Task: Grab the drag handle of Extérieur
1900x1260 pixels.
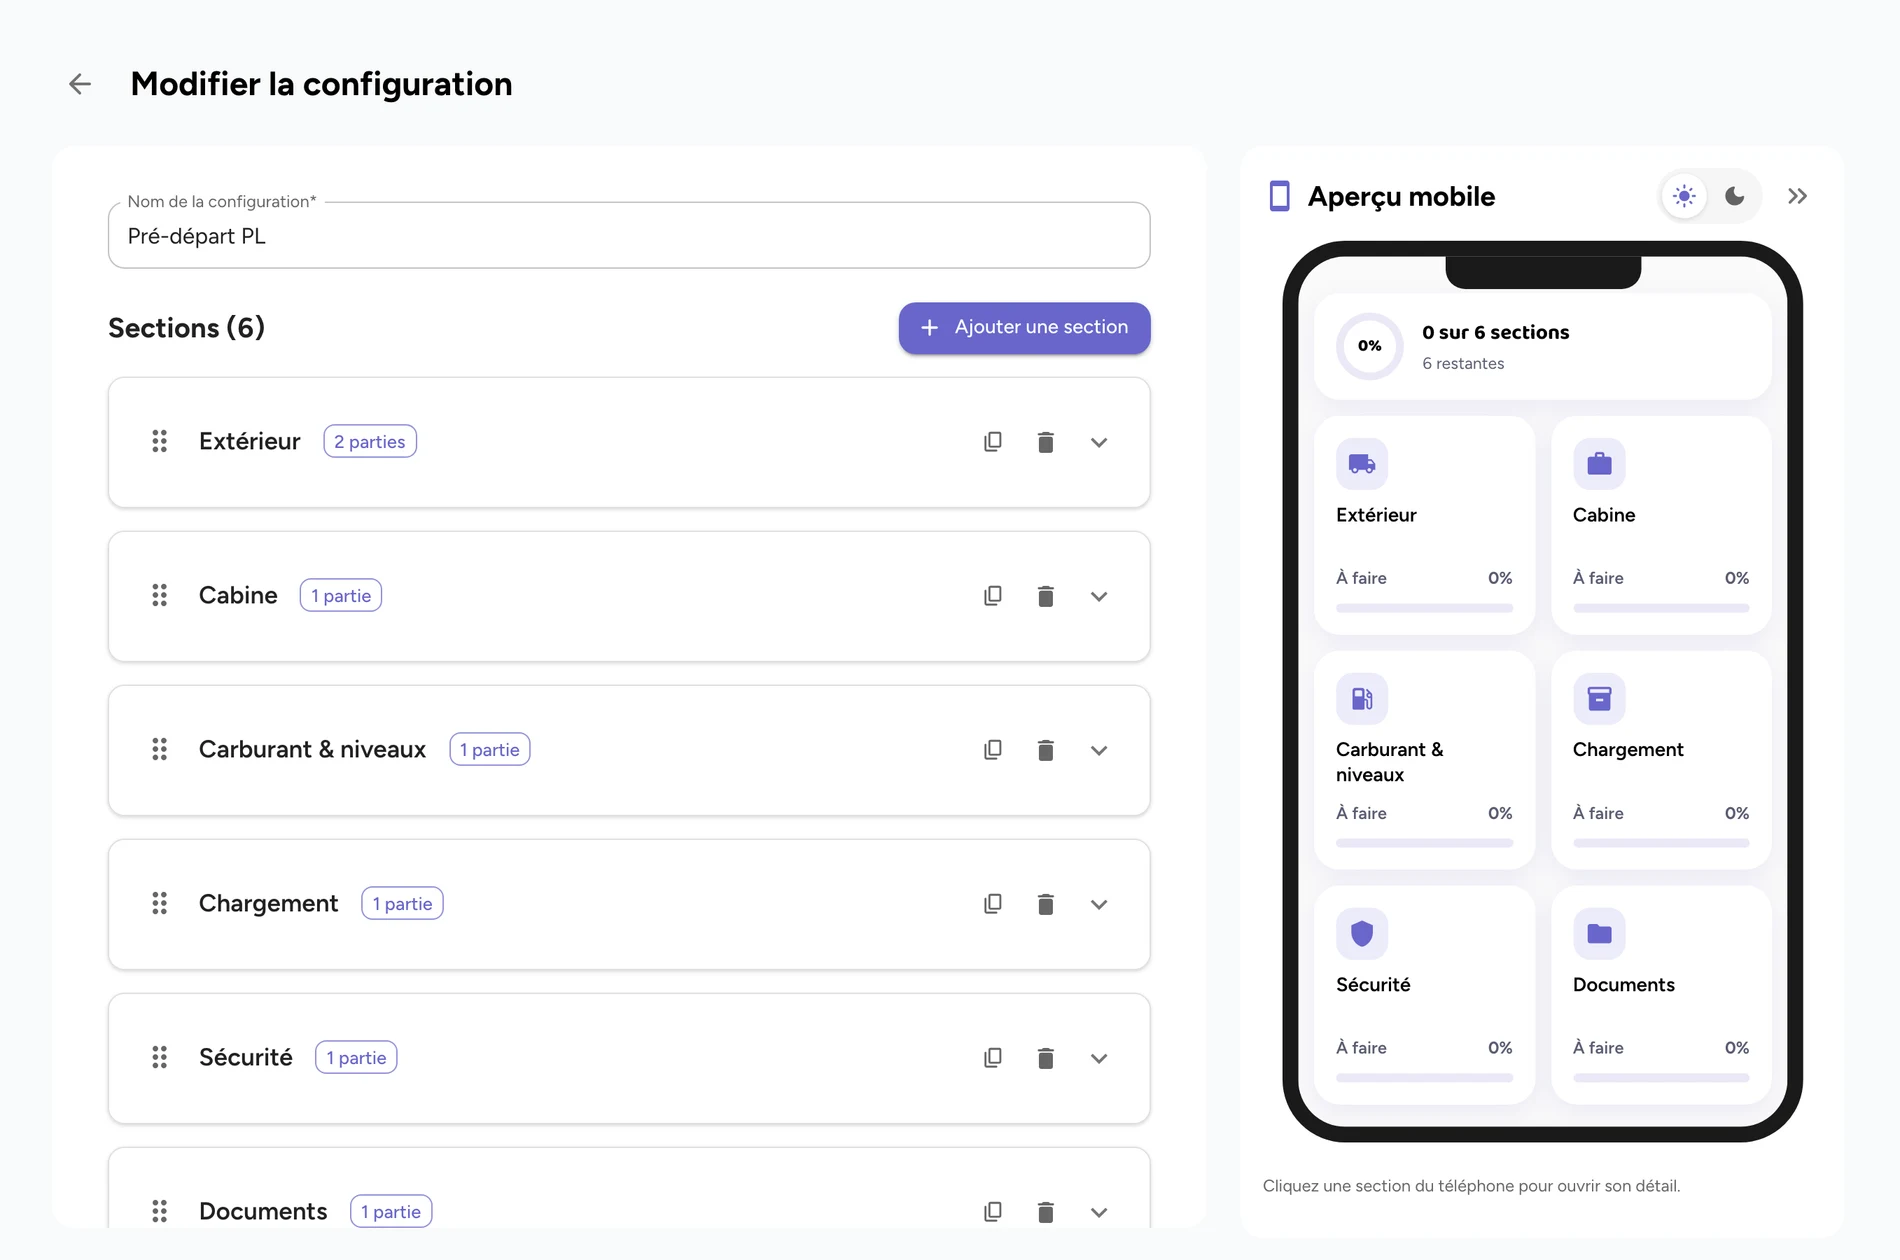Action: pyautogui.click(x=159, y=441)
